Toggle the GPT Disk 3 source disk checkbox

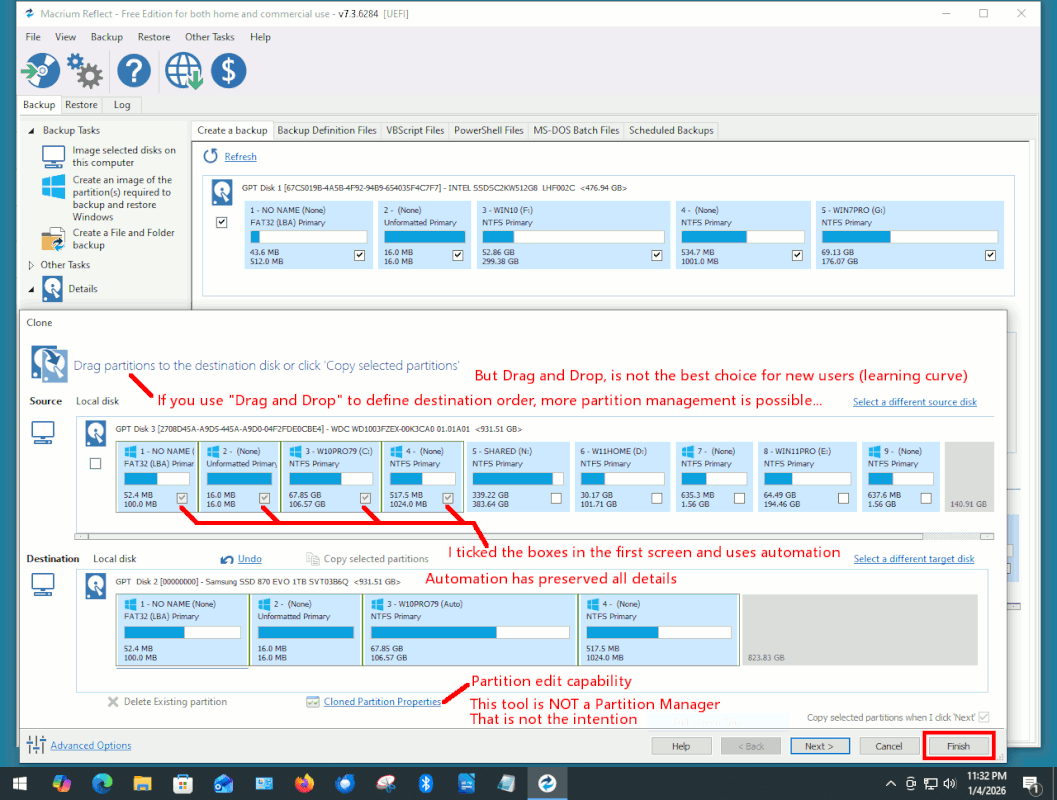(x=96, y=464)
